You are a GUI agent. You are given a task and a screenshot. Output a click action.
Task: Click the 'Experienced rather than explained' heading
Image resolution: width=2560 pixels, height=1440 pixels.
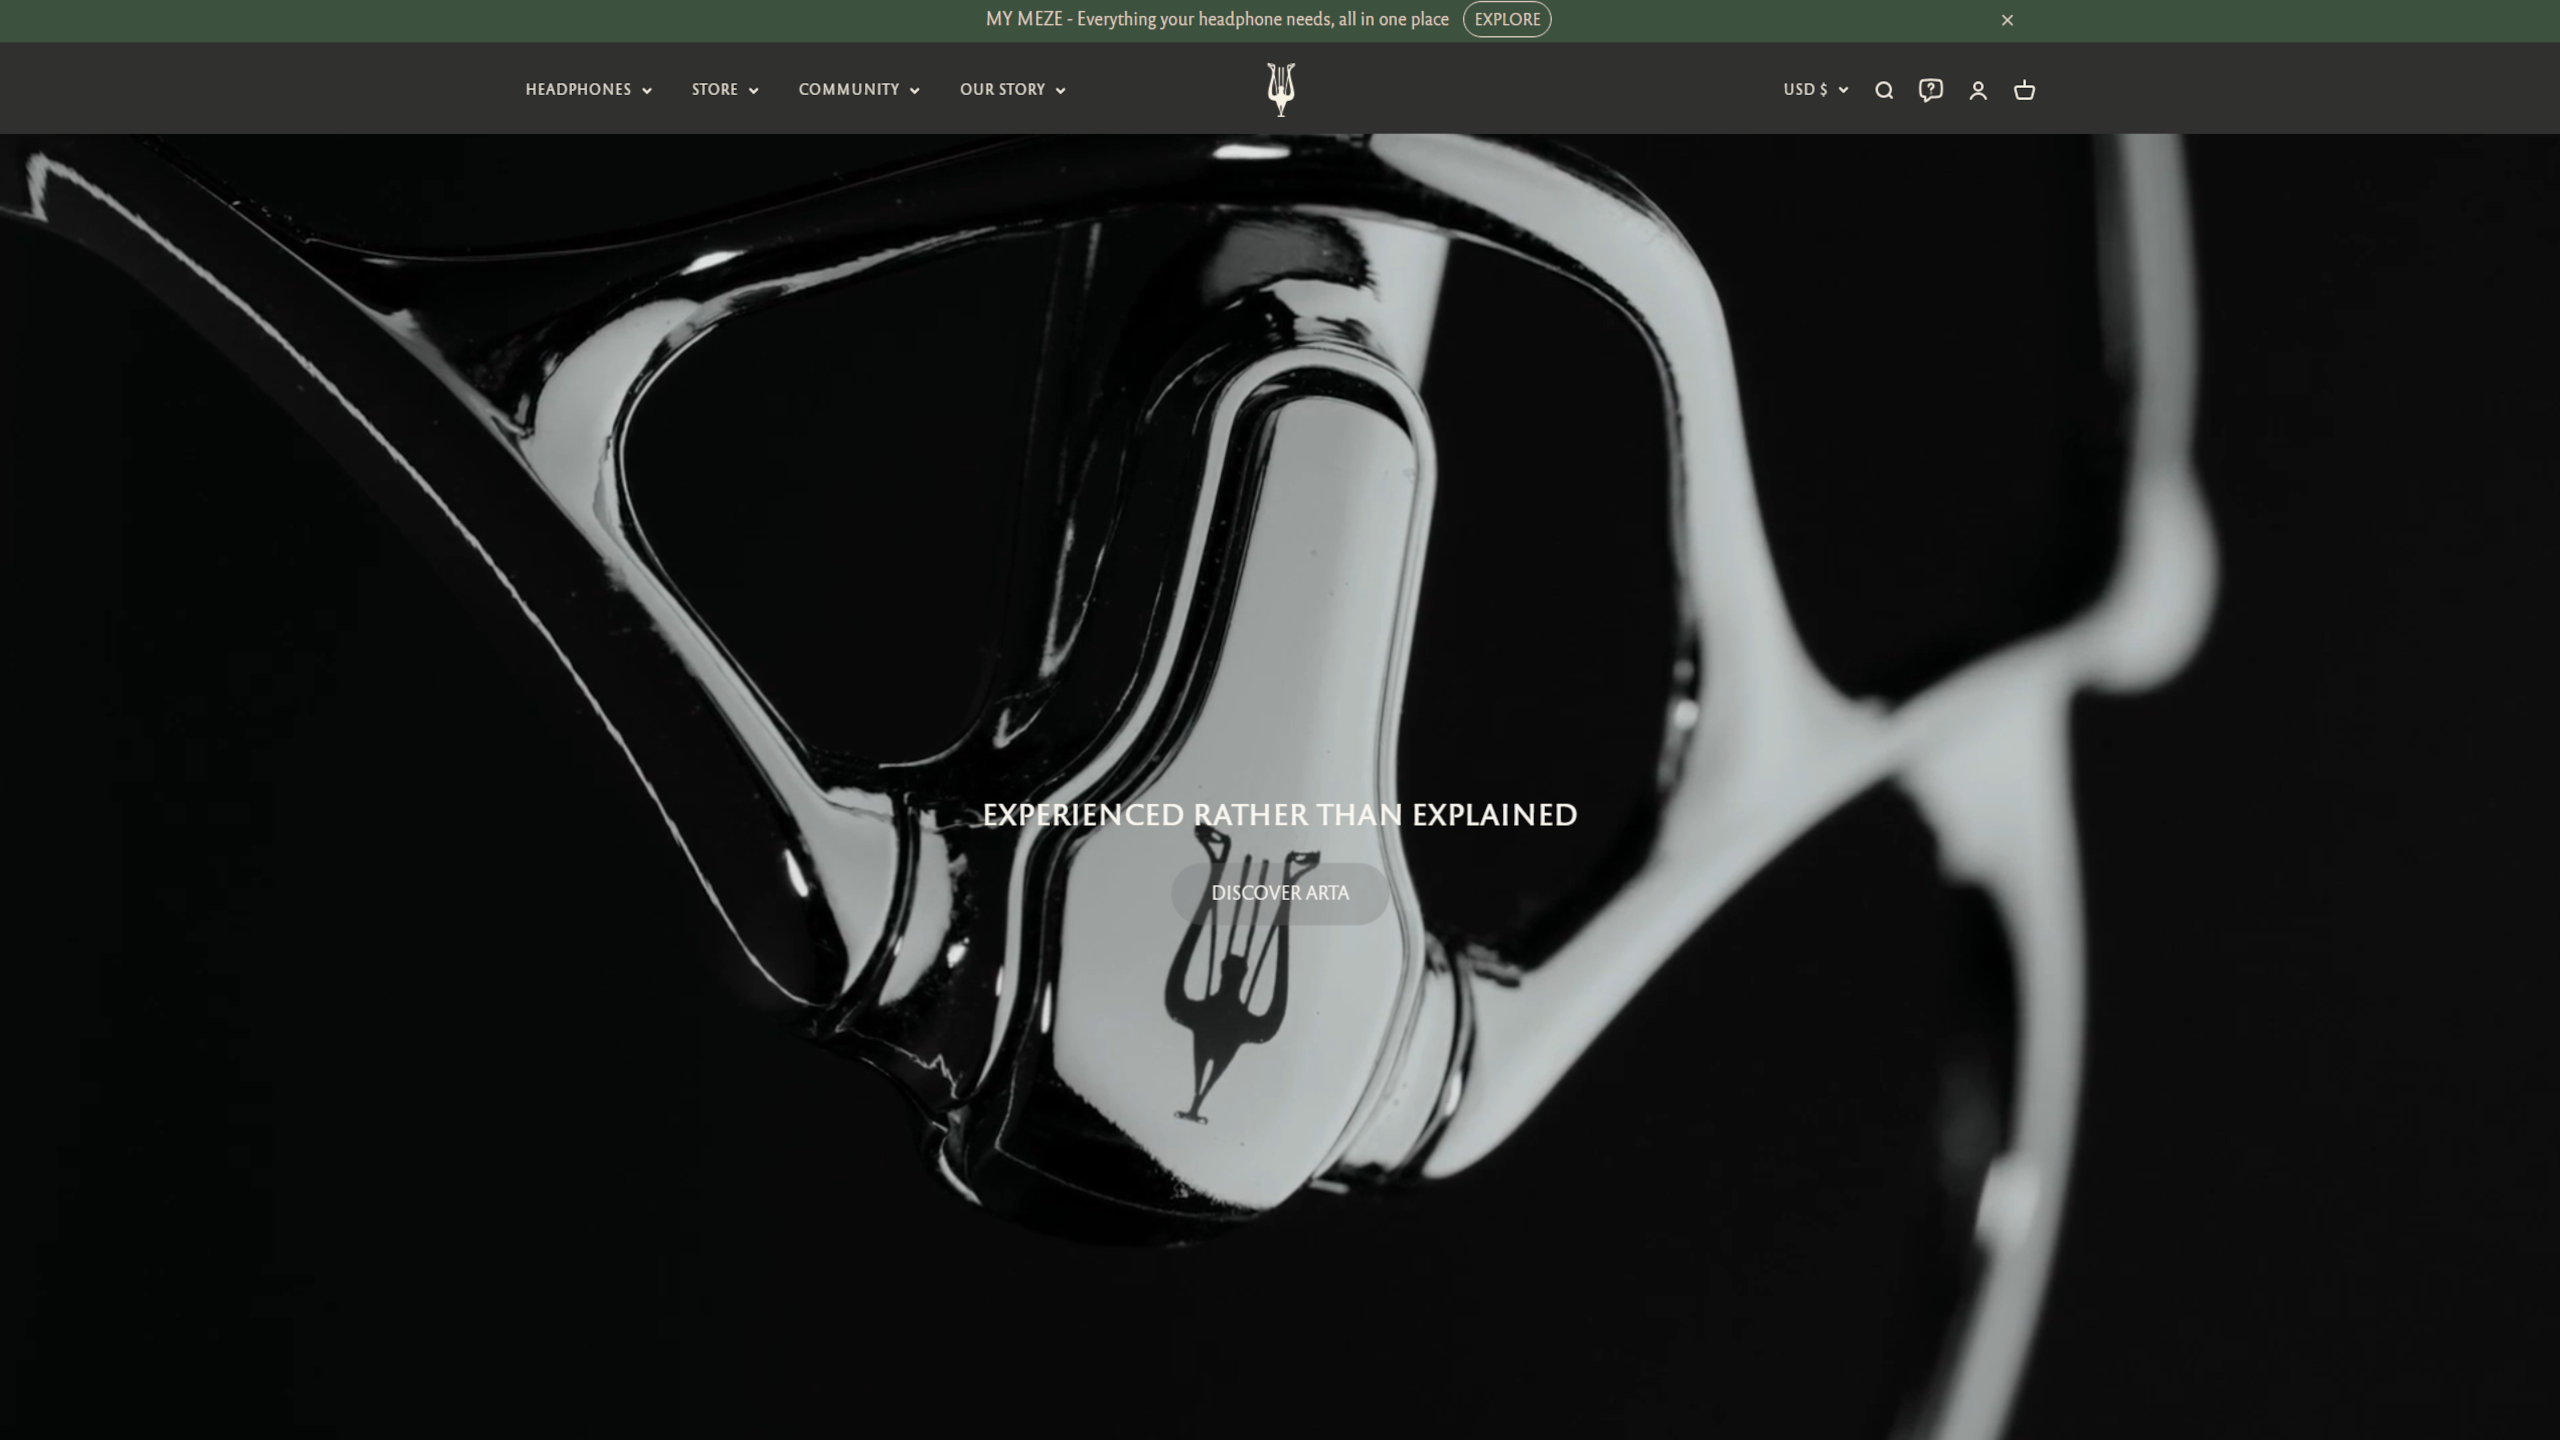tap(1280, 815)
